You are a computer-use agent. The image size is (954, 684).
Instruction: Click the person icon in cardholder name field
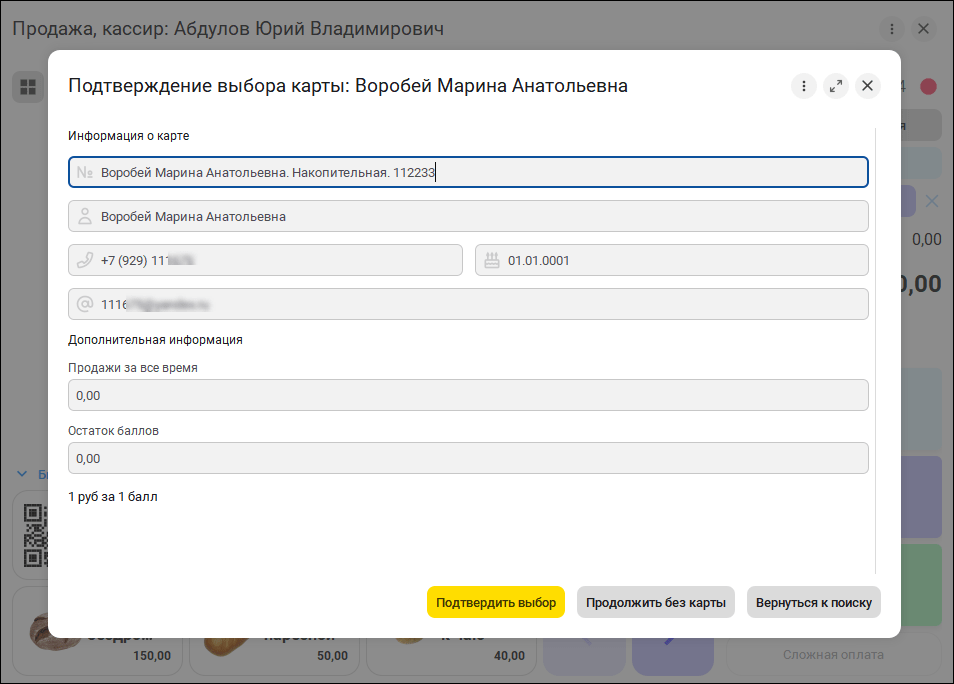pyautogui.click(x=85, y=216)
